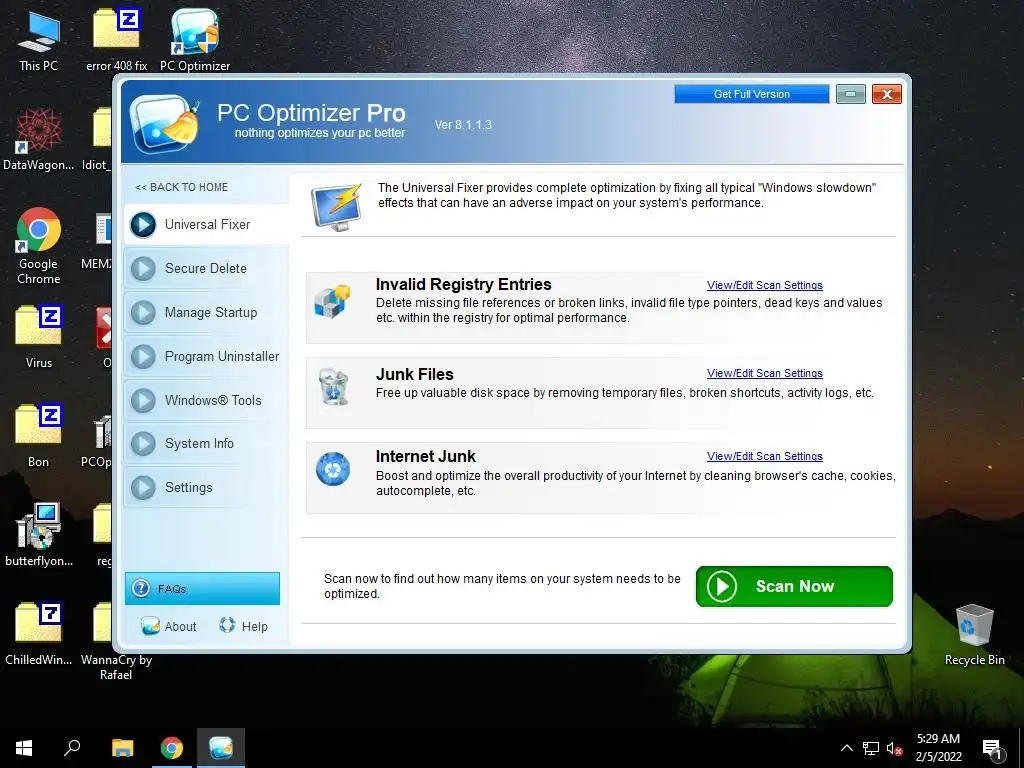Open the FAQs button in the sidebar
1024x768 pixels.
202,588
